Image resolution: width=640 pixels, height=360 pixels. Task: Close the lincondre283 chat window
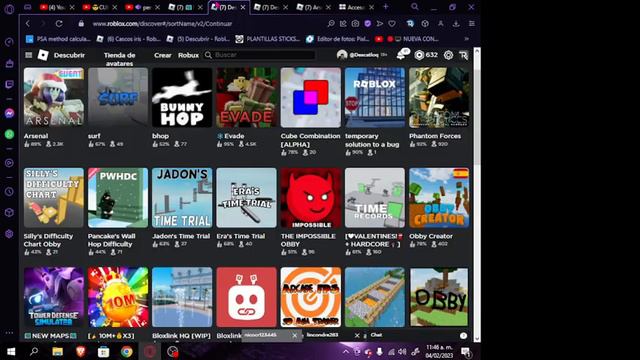pos(357,336)
